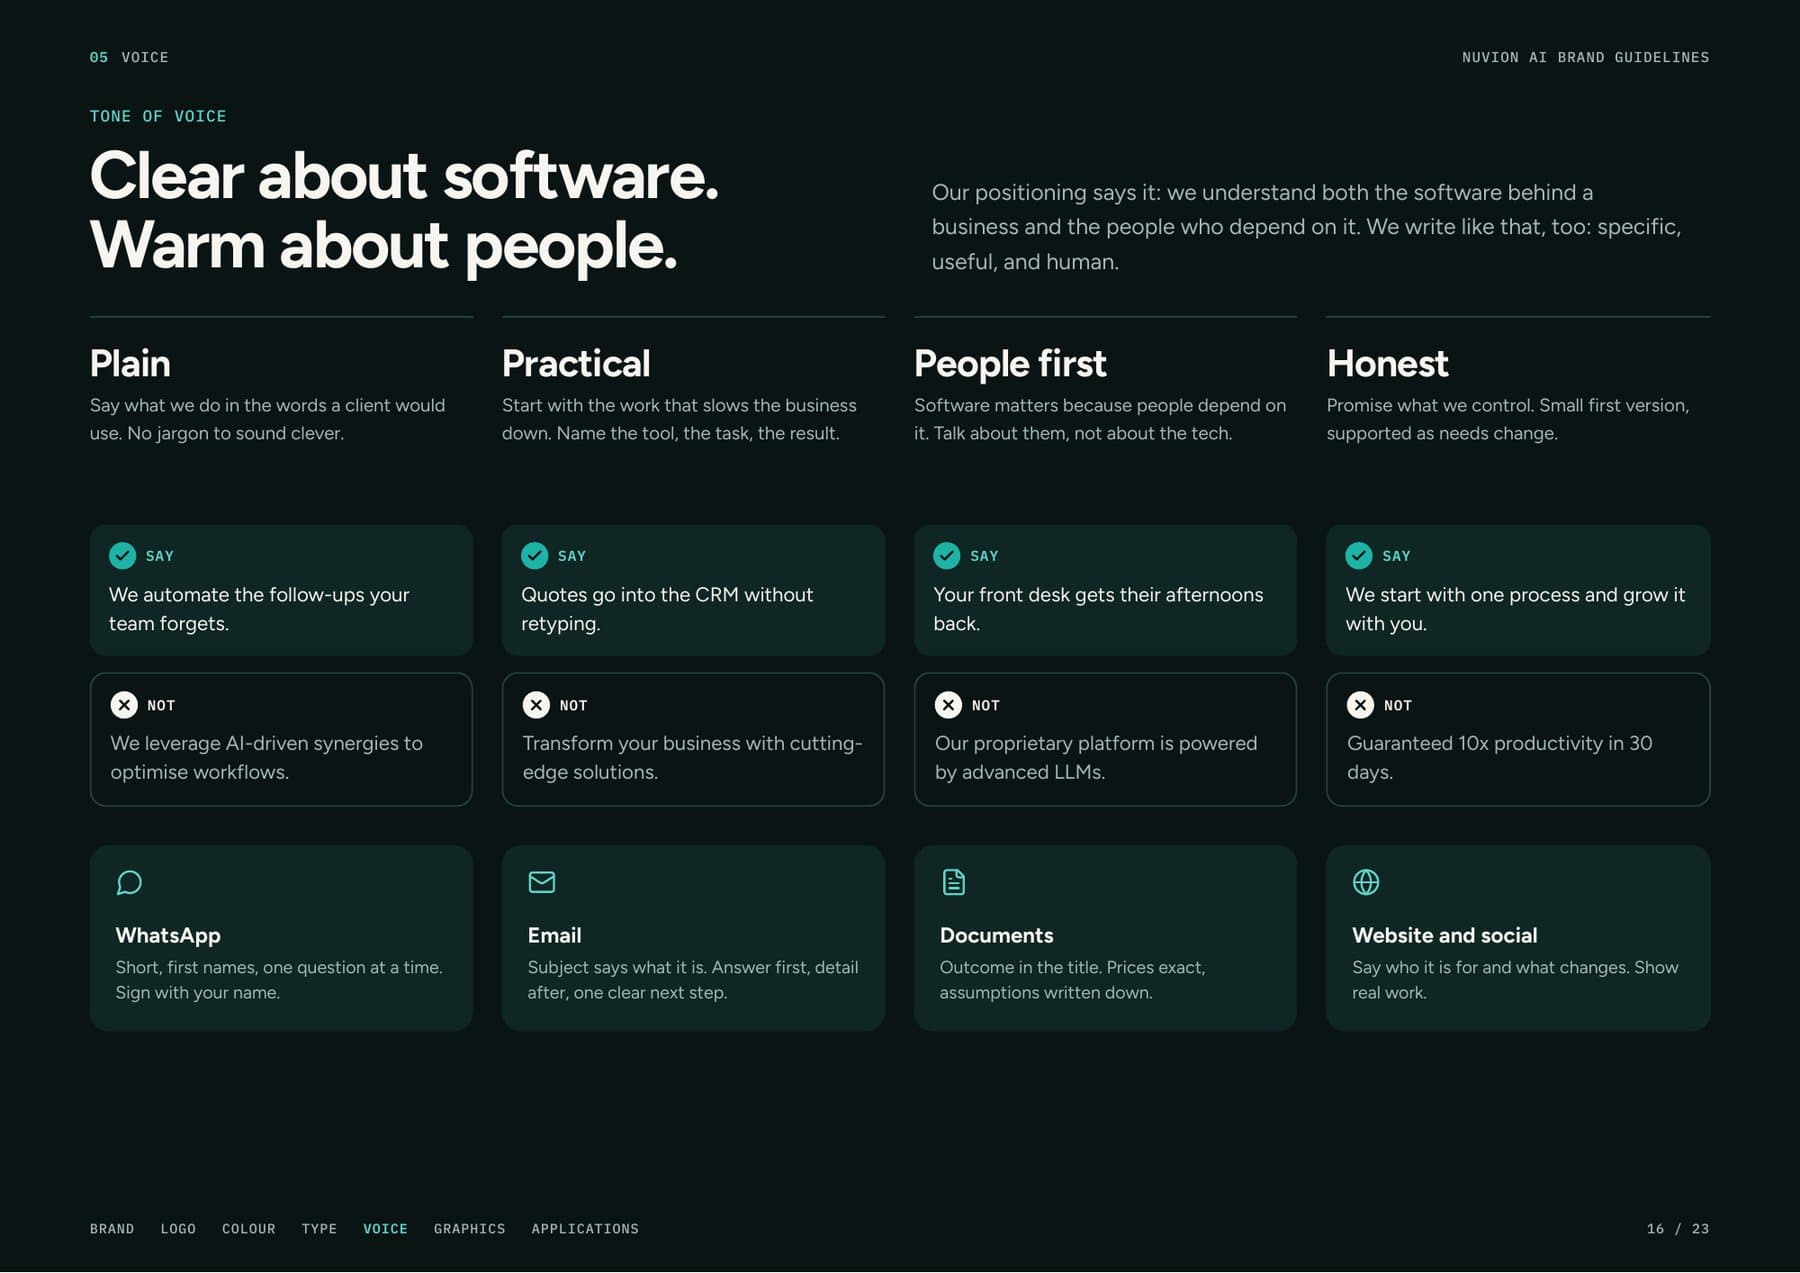
Task: Click the checkmark icon in the Honest SAY card
Action: coord(1359,555)
